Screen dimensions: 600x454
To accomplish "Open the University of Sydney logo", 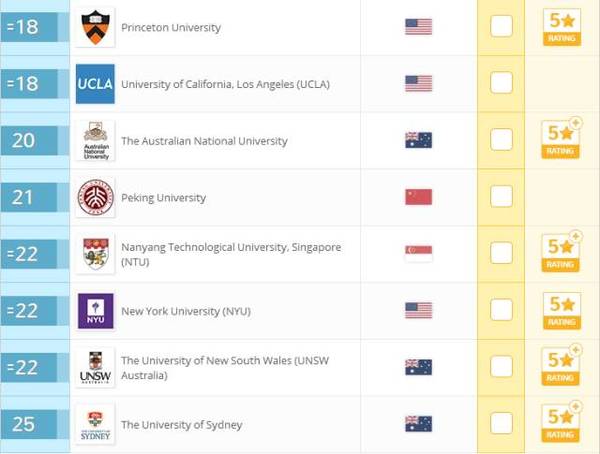I will [95, 424].
